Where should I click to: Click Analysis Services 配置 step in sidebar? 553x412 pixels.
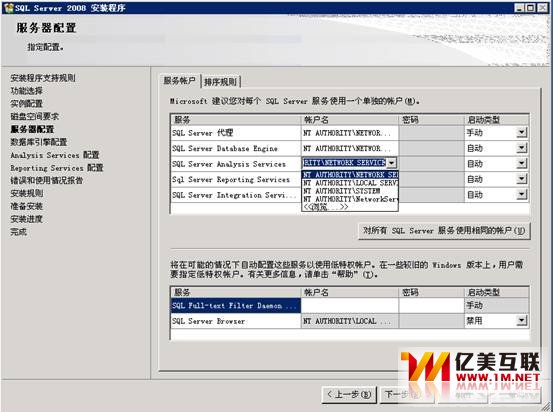click(x=55, y=155)
